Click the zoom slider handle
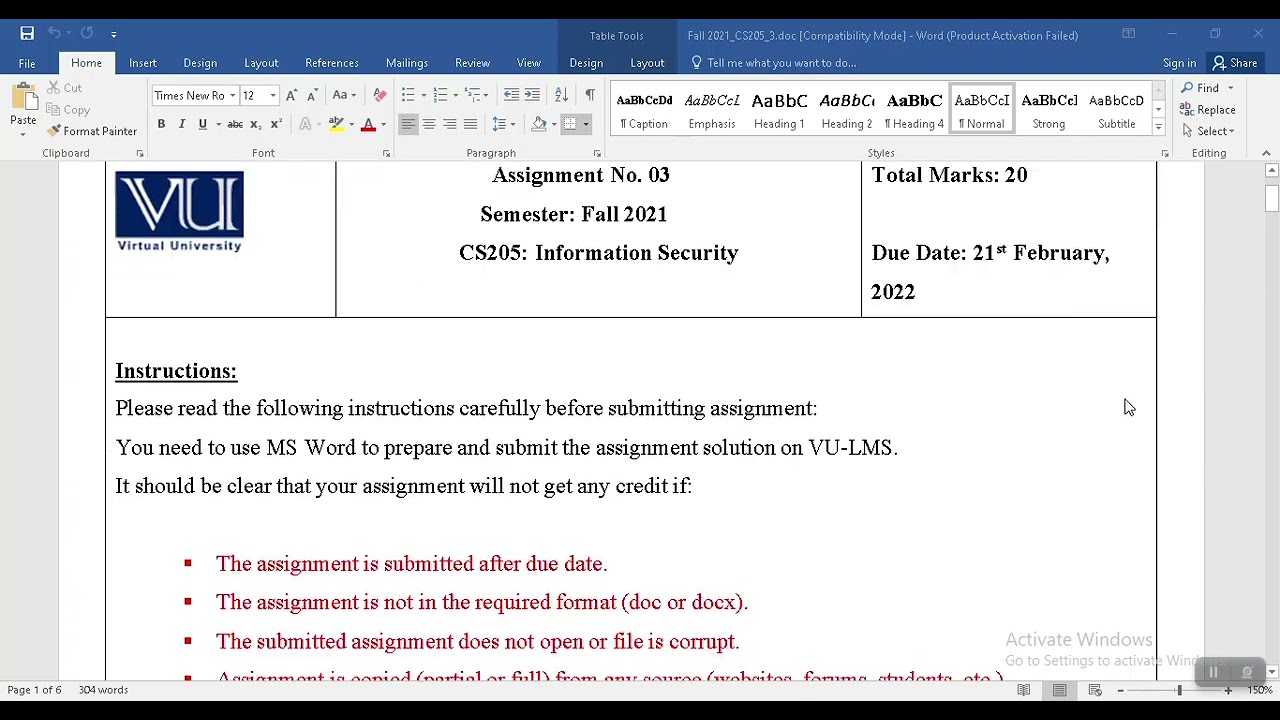The image size is (1280, 720). (1180, 690)
